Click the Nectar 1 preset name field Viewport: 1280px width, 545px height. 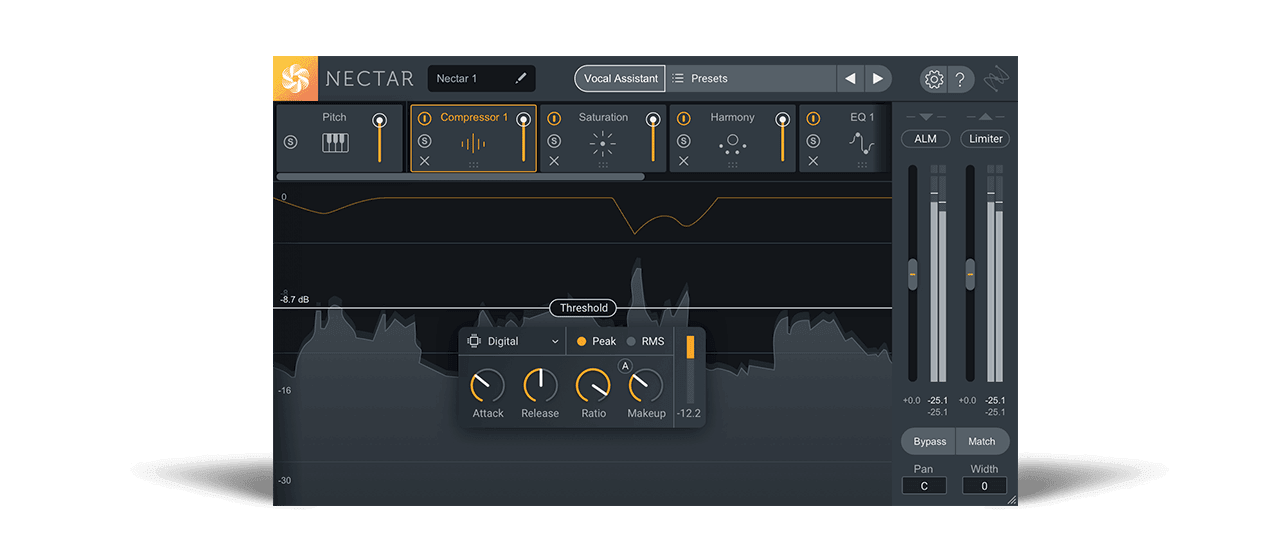[x=481, y=78]
